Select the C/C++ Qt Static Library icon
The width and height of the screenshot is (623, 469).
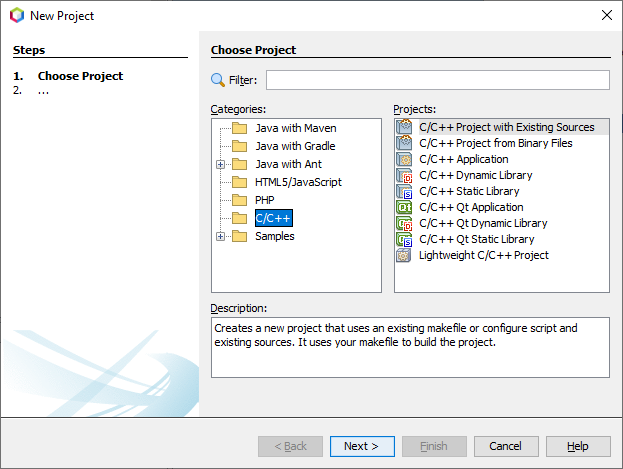404,239
